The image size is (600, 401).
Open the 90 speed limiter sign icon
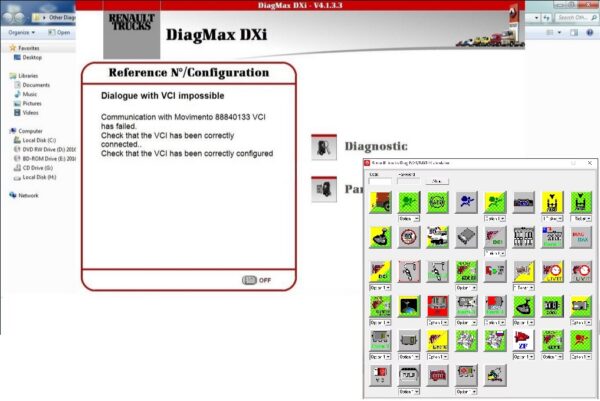[x=409, y=237]
